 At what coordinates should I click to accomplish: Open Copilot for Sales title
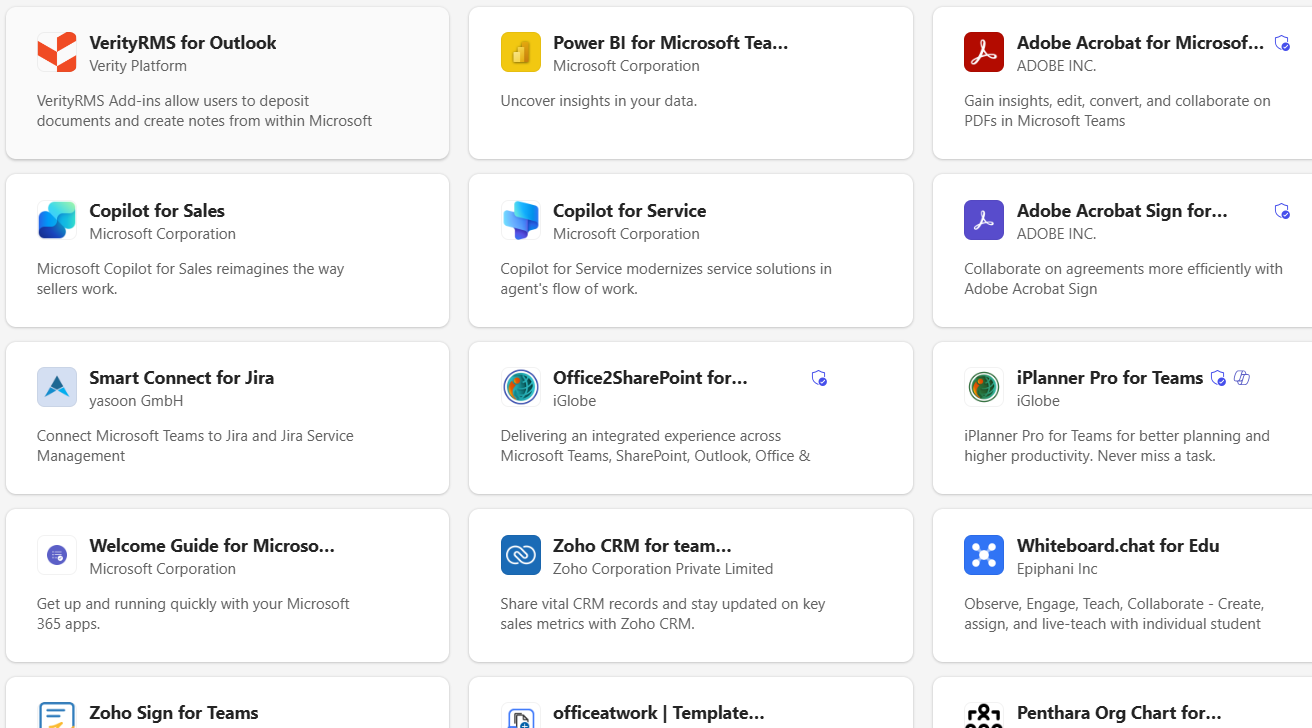[x=157, y=211]
